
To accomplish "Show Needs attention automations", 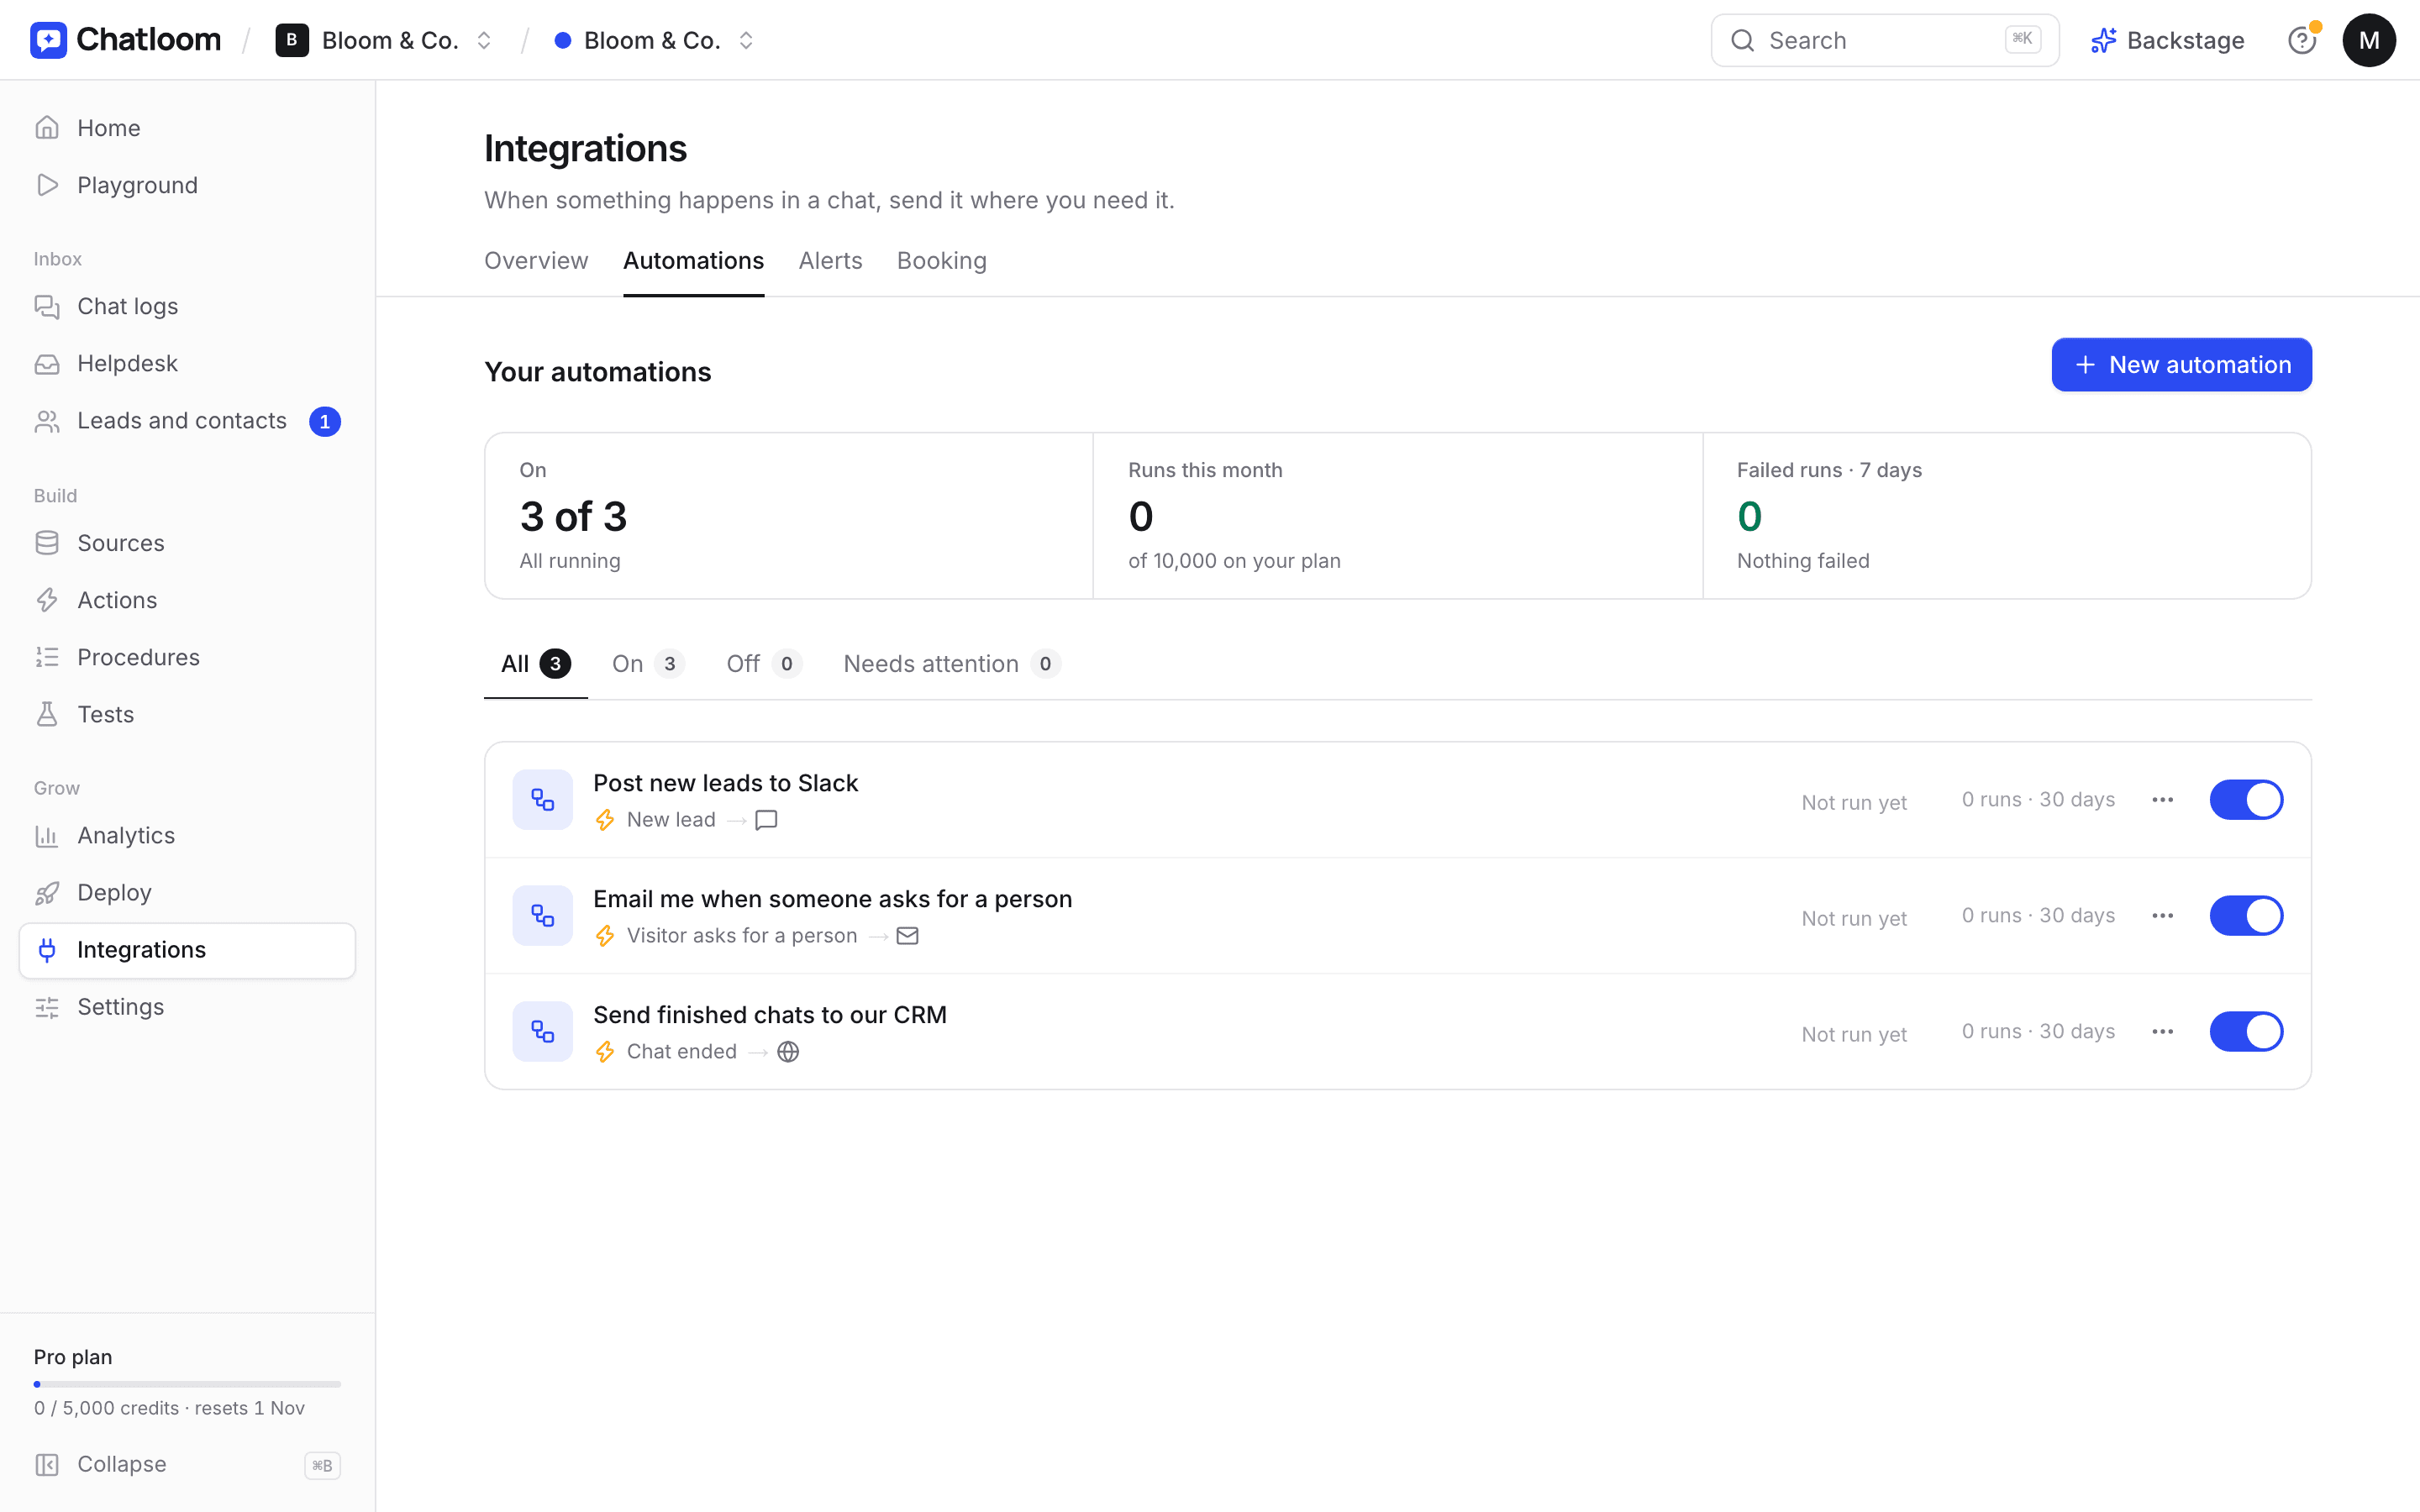I will coord(951,664).
